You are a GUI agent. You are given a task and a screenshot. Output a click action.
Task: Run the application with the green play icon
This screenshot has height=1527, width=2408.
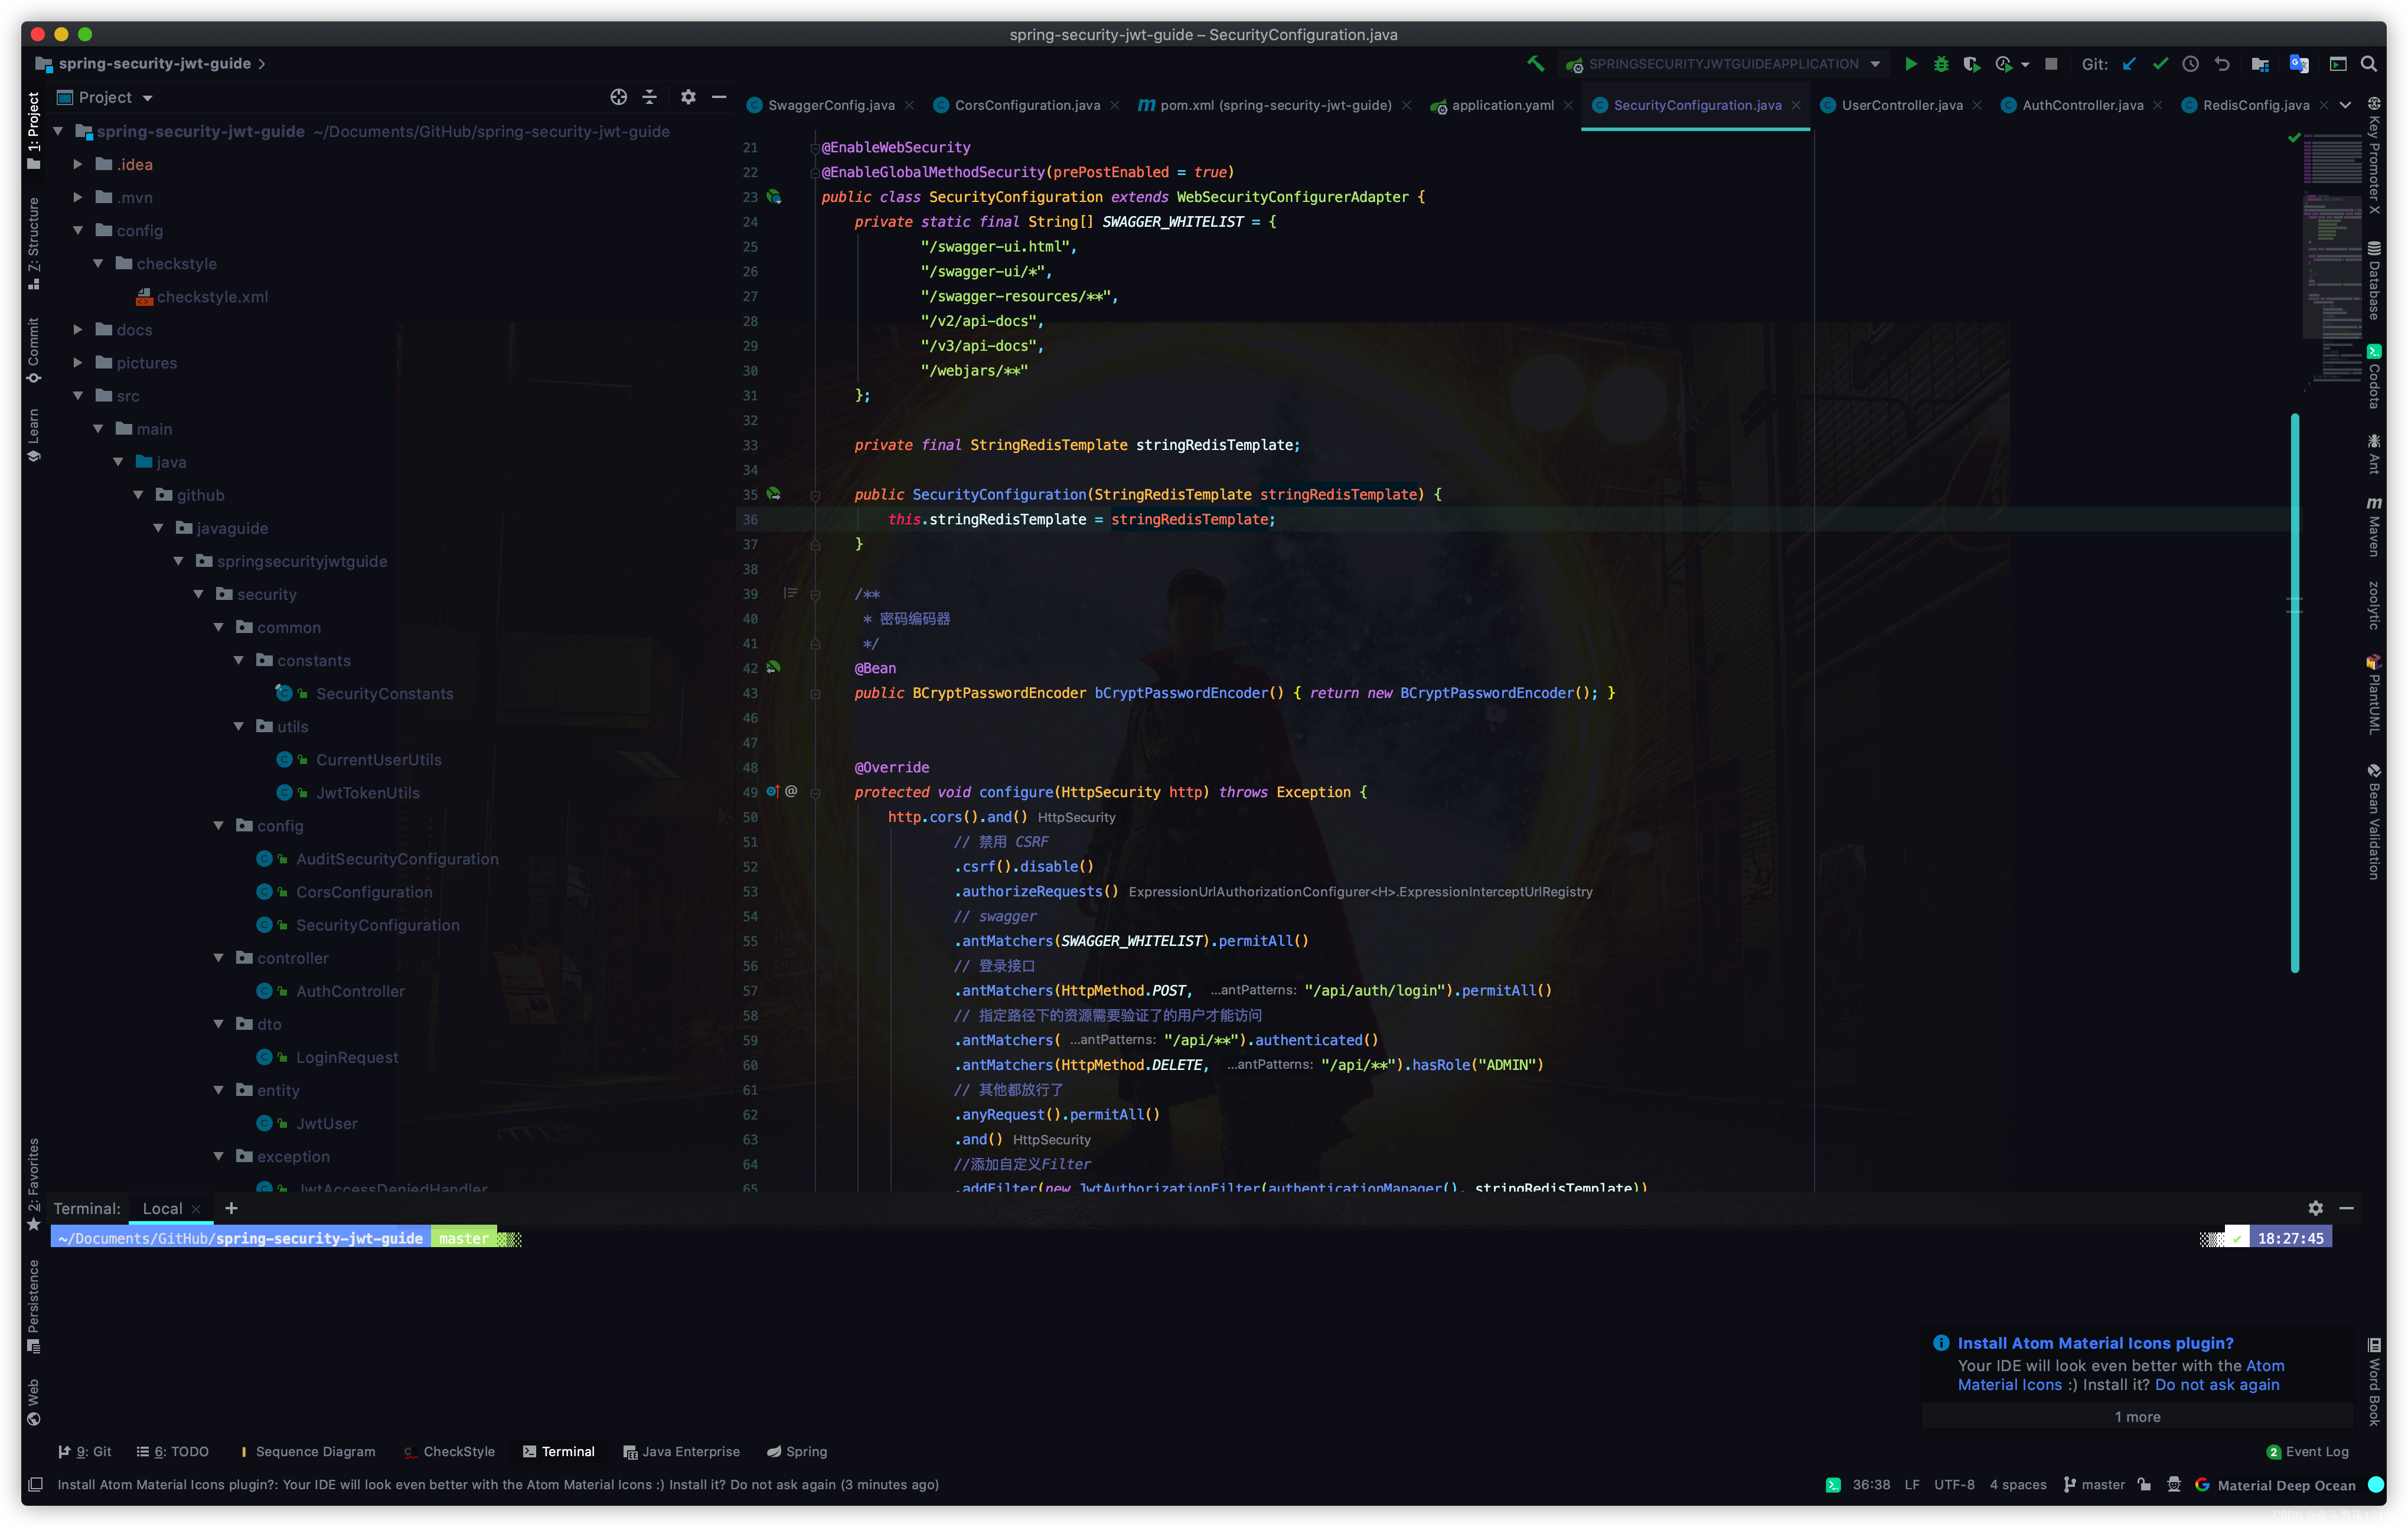(x=1910, y=64)
